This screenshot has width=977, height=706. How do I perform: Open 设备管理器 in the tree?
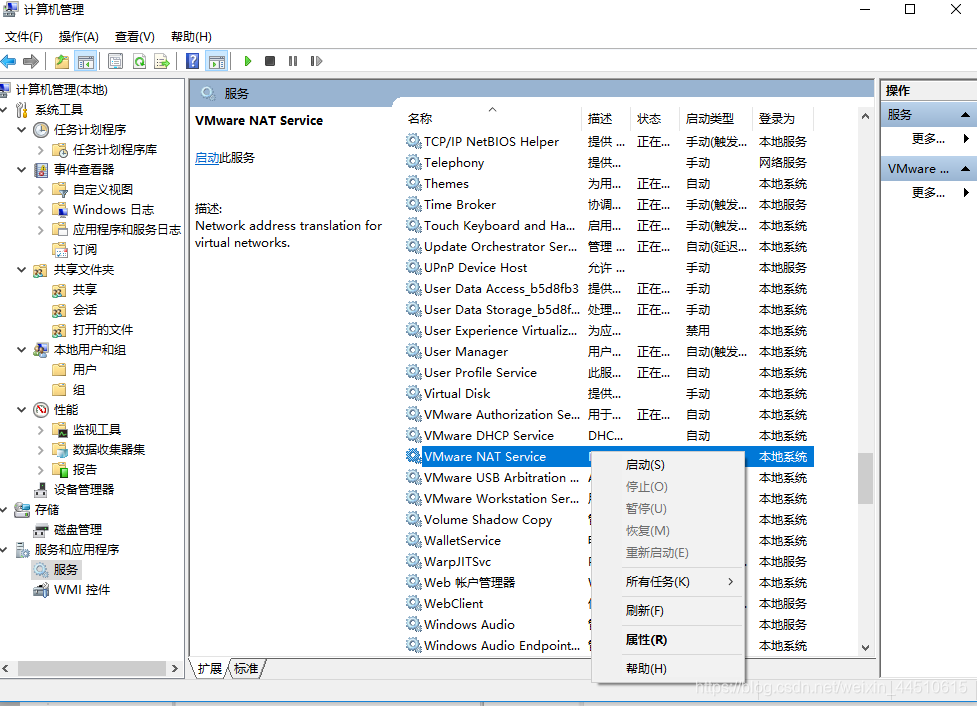coord(84,490)
